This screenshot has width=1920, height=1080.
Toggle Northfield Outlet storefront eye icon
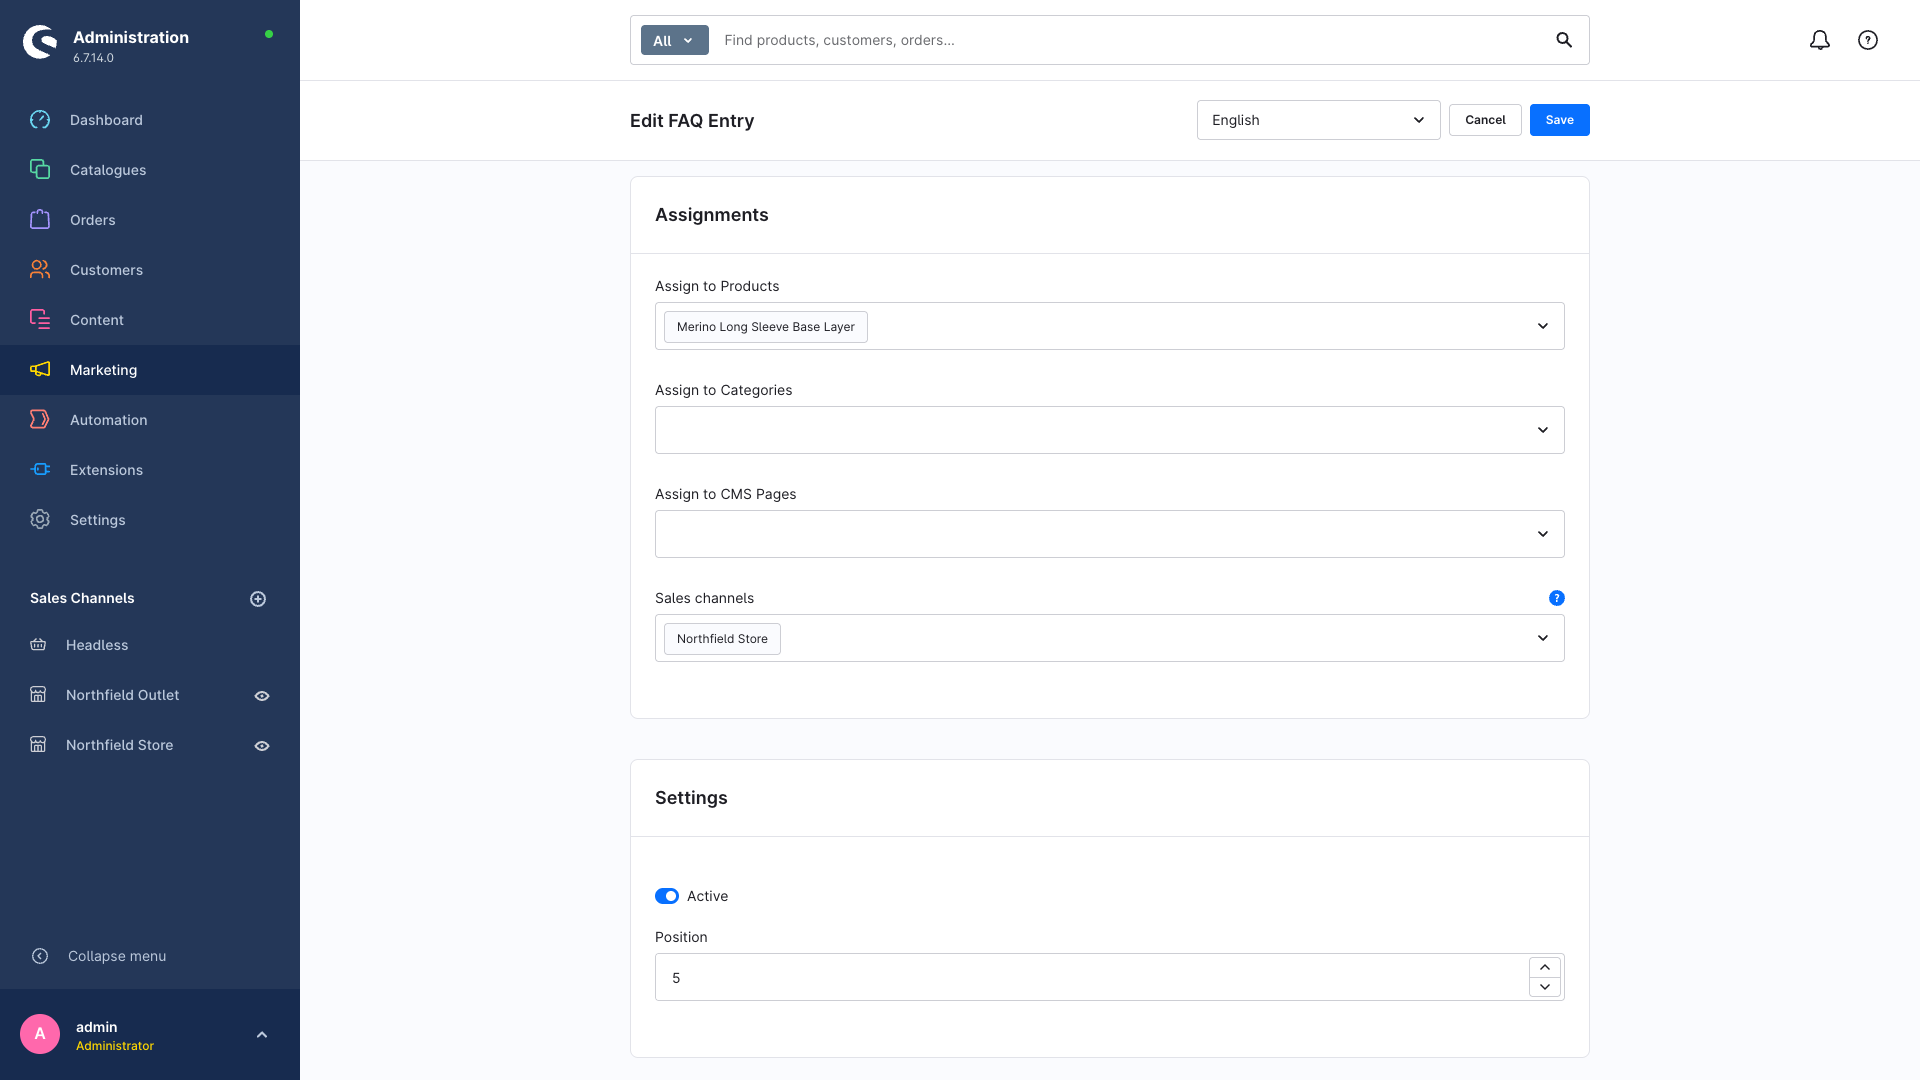[262, 696]
